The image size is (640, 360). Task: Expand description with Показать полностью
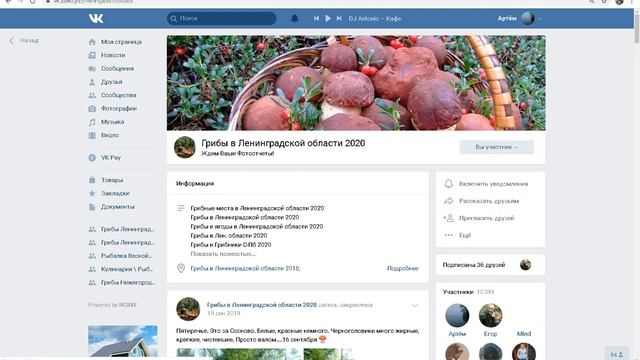(x=223, y=254)
